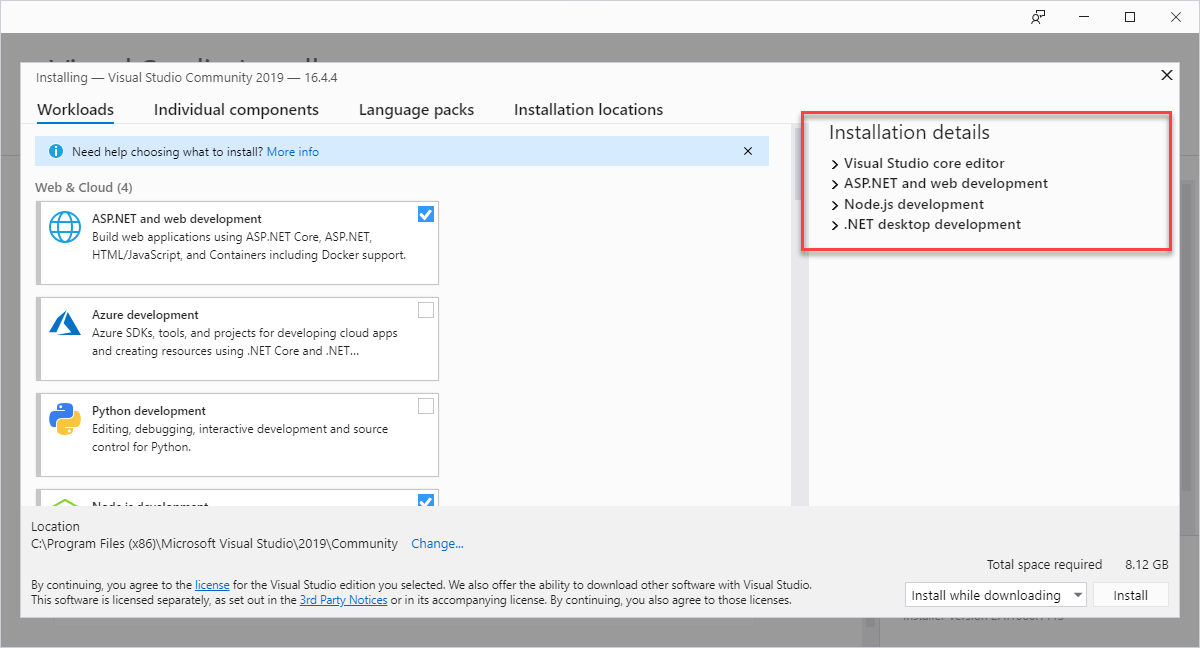Image resolution: width=1200 pixels, height=648 pixels.
Task: Open the Install while downloading dropdown
Action: tap(996, 595)
